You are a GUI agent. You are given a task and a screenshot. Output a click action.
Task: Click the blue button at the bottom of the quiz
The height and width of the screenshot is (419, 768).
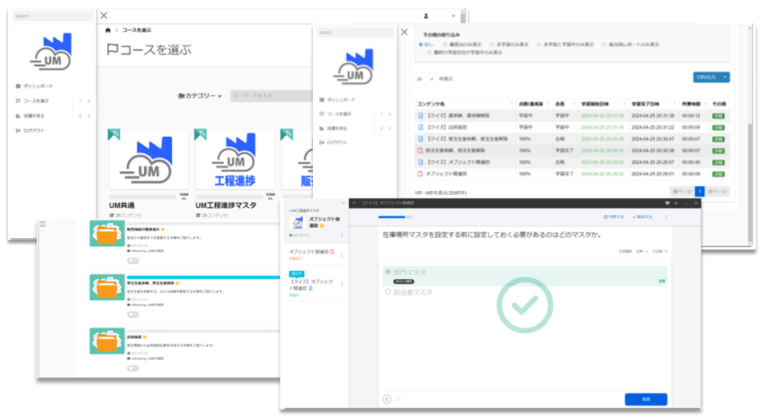pos(646,399)
